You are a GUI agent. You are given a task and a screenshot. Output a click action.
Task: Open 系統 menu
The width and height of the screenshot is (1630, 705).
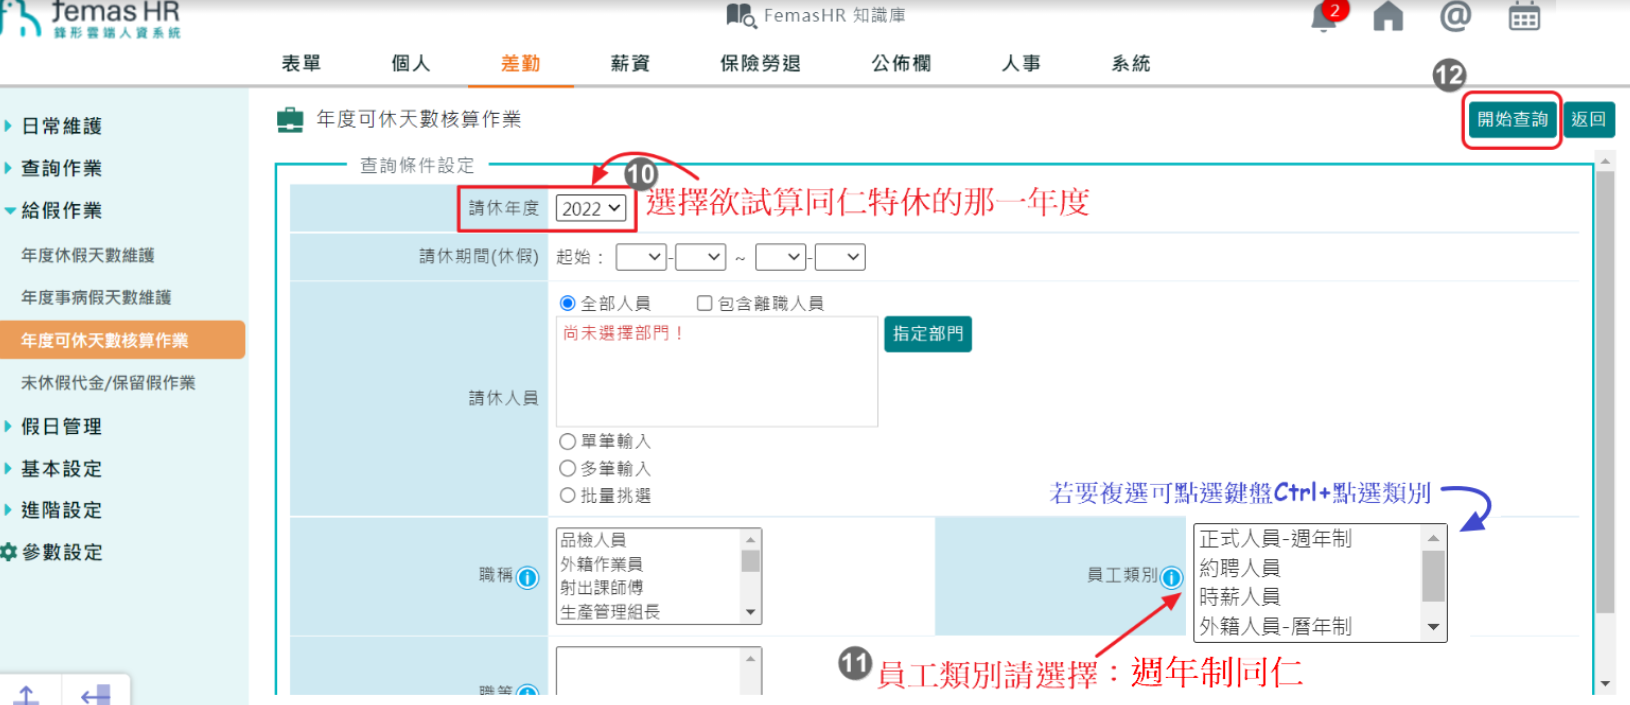pos(1131,63)
